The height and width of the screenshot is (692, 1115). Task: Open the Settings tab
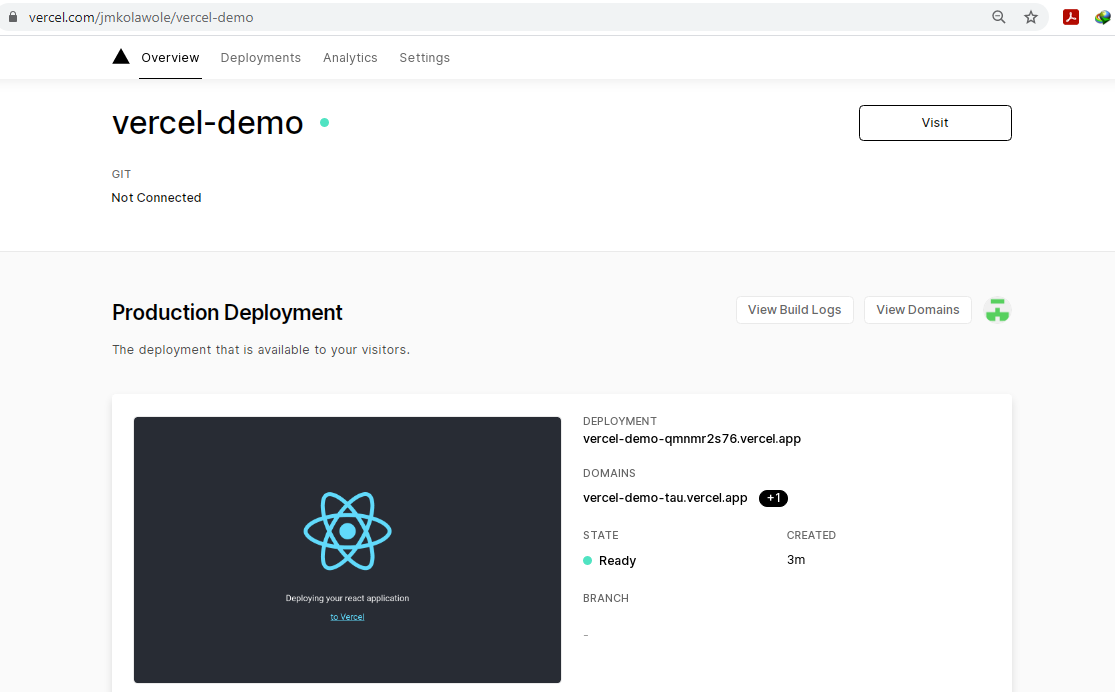(x=425, y=58)
